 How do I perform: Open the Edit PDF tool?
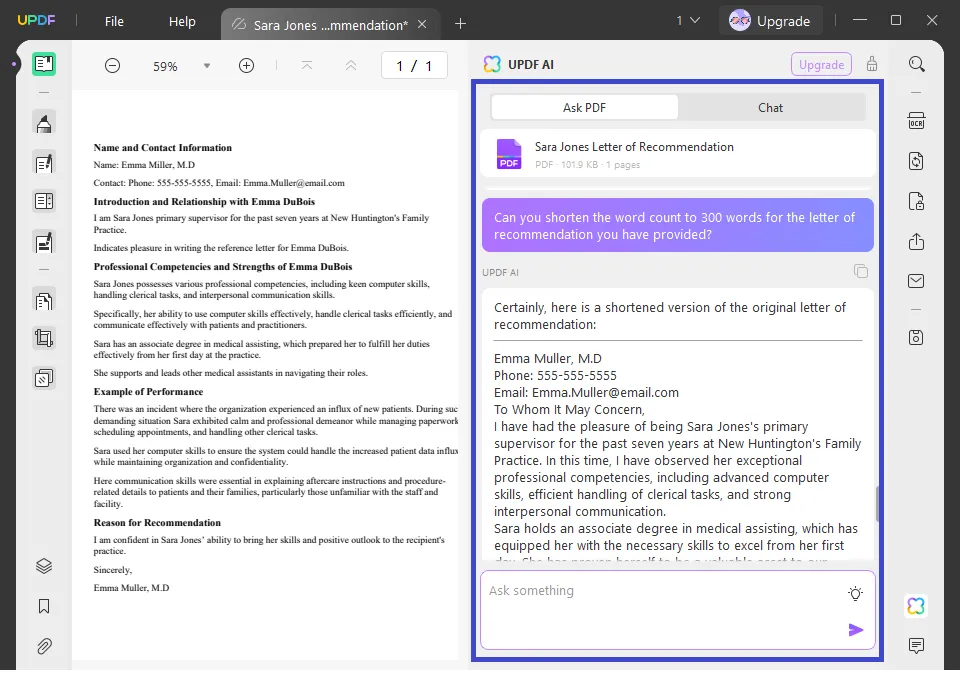tap(44, 163)
